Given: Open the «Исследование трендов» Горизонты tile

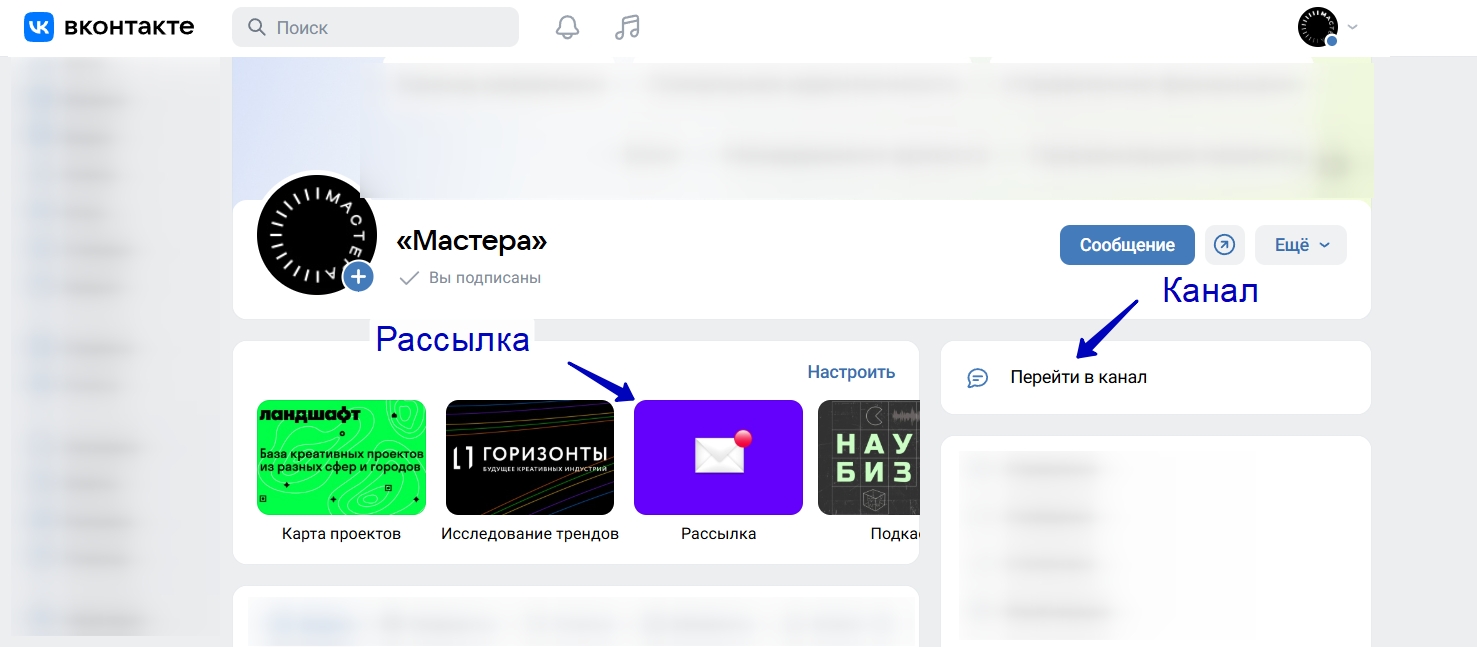Looking at the screenshot, I should pos(529,458).
